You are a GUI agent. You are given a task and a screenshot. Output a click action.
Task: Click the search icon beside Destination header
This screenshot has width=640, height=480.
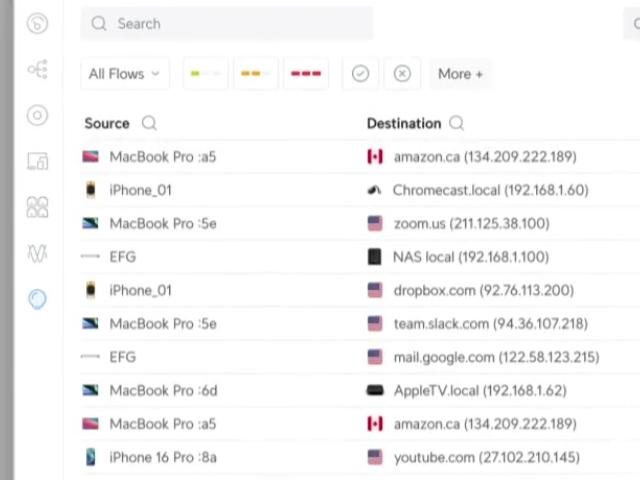(456, 123)
